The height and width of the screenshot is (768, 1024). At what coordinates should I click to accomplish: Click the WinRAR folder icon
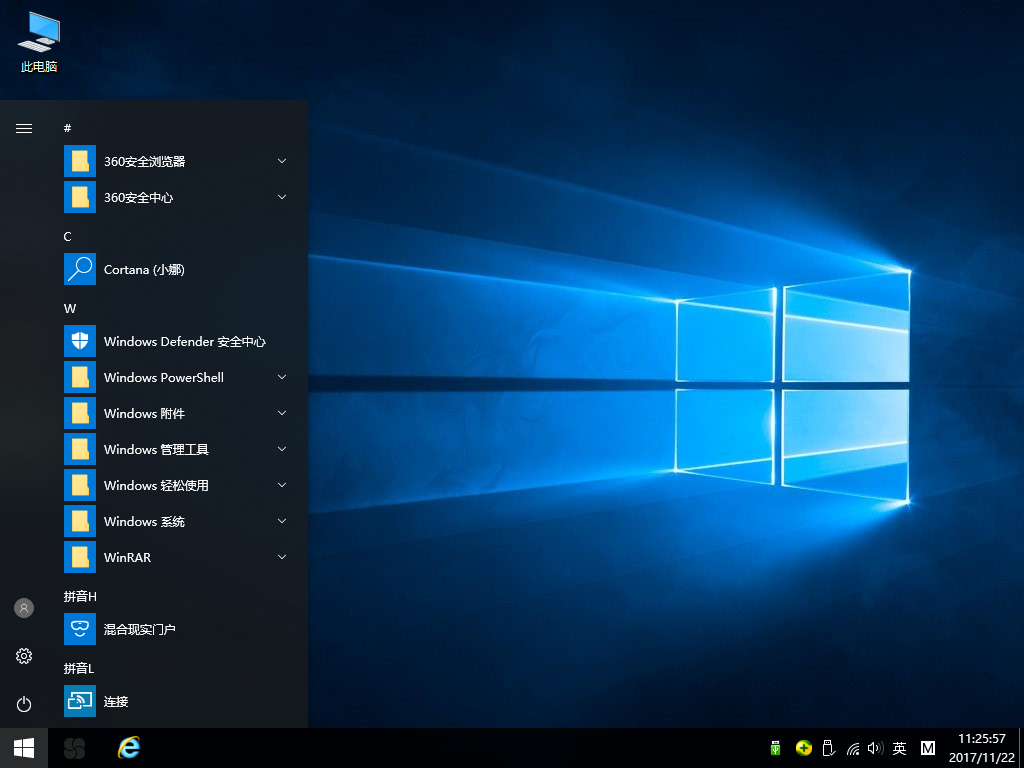pos(80,557)
